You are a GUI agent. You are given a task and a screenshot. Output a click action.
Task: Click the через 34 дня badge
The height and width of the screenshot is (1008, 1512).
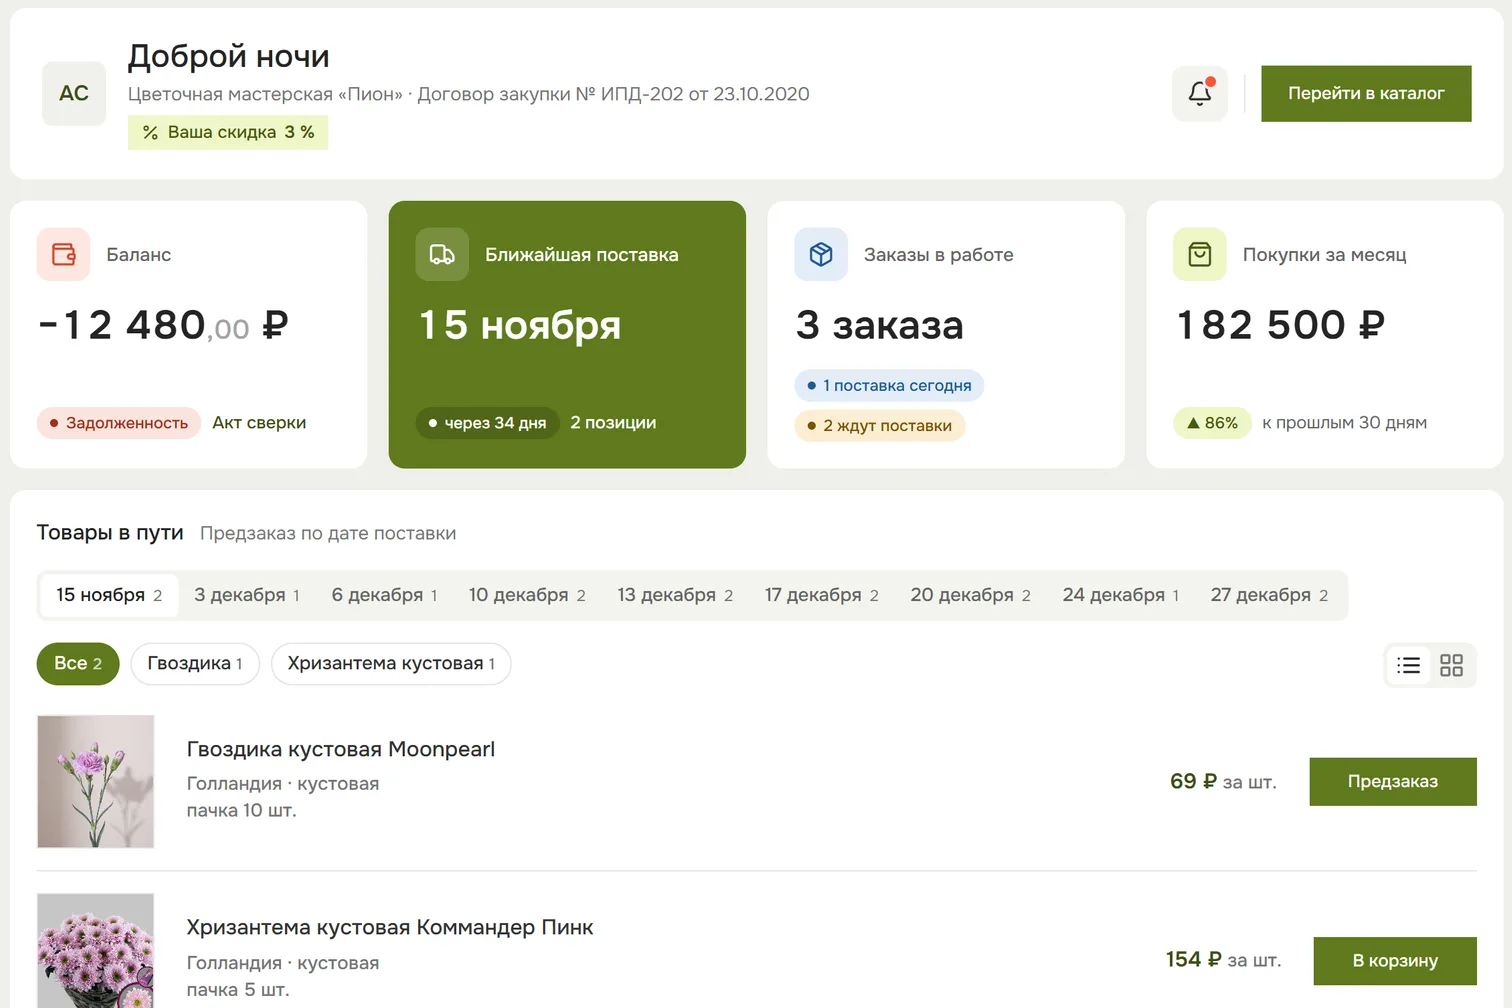(x=487, y=423)
